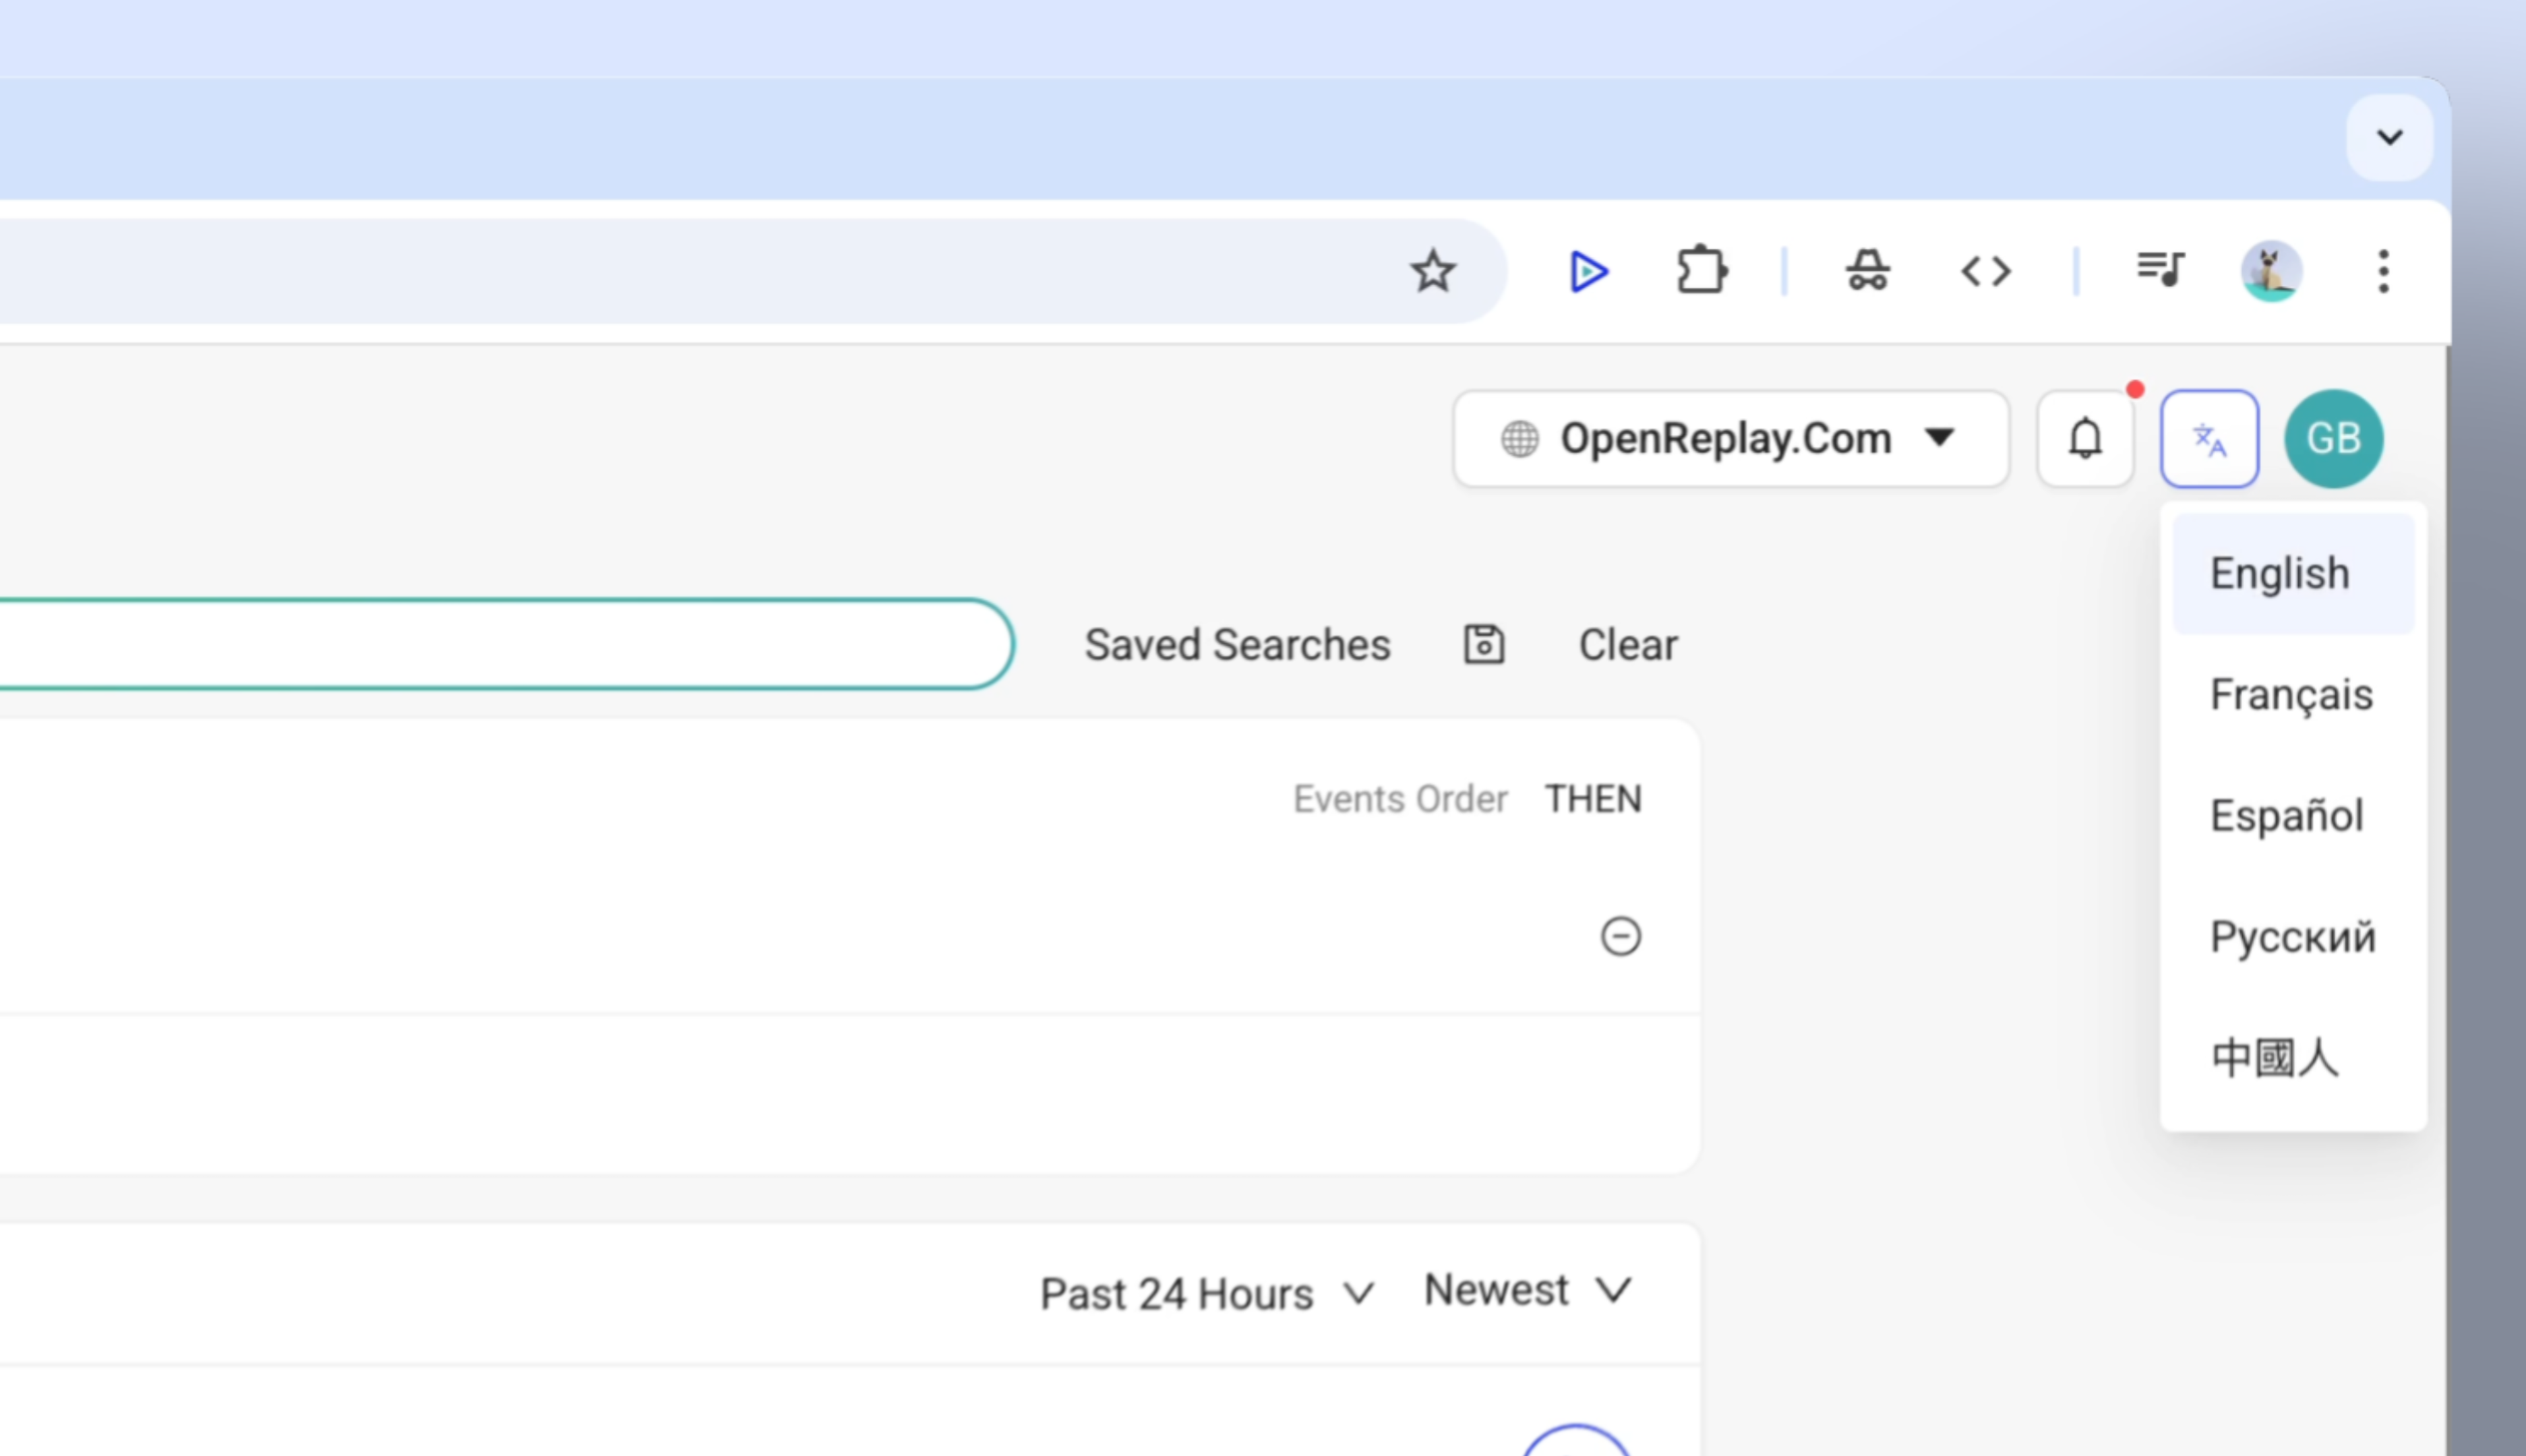
Task: Open Saved Searches
Action: click(1237, 645)
